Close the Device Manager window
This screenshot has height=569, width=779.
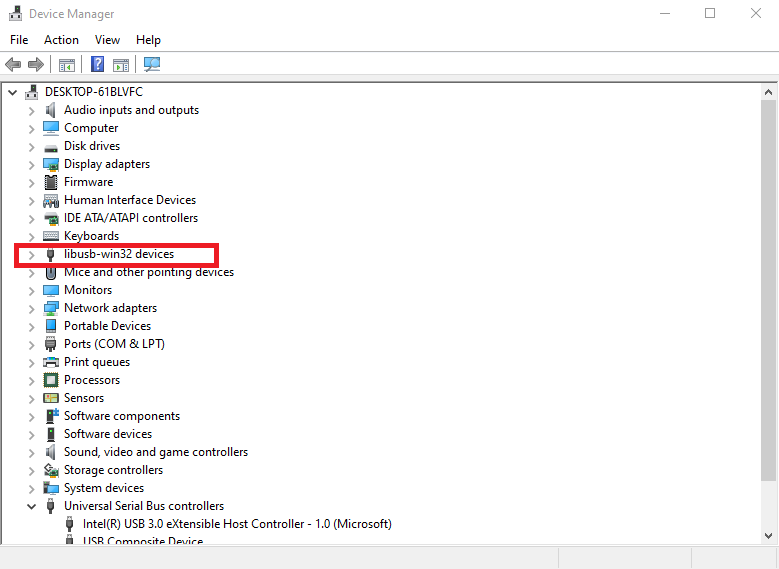coord(756,13)
